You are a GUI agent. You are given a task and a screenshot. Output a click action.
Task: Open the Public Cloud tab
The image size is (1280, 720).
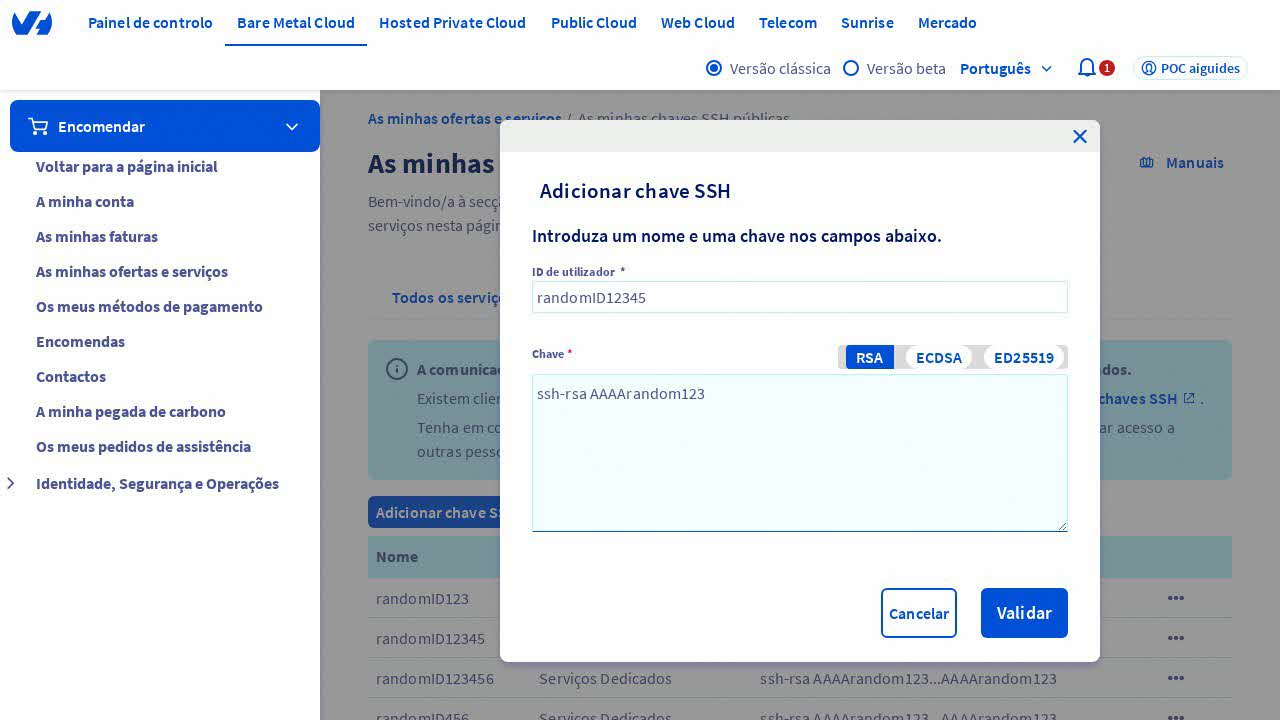point(593,22)
